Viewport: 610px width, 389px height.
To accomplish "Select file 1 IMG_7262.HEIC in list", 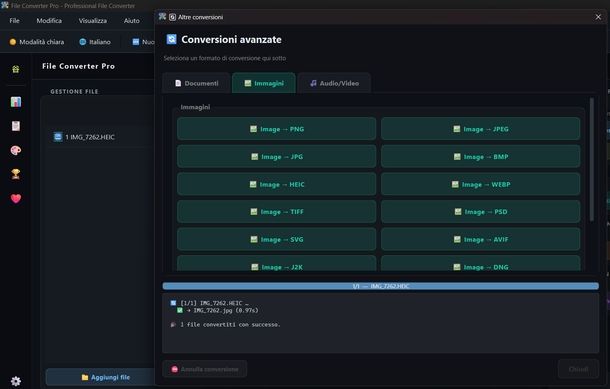I will (x=102, y=137).
